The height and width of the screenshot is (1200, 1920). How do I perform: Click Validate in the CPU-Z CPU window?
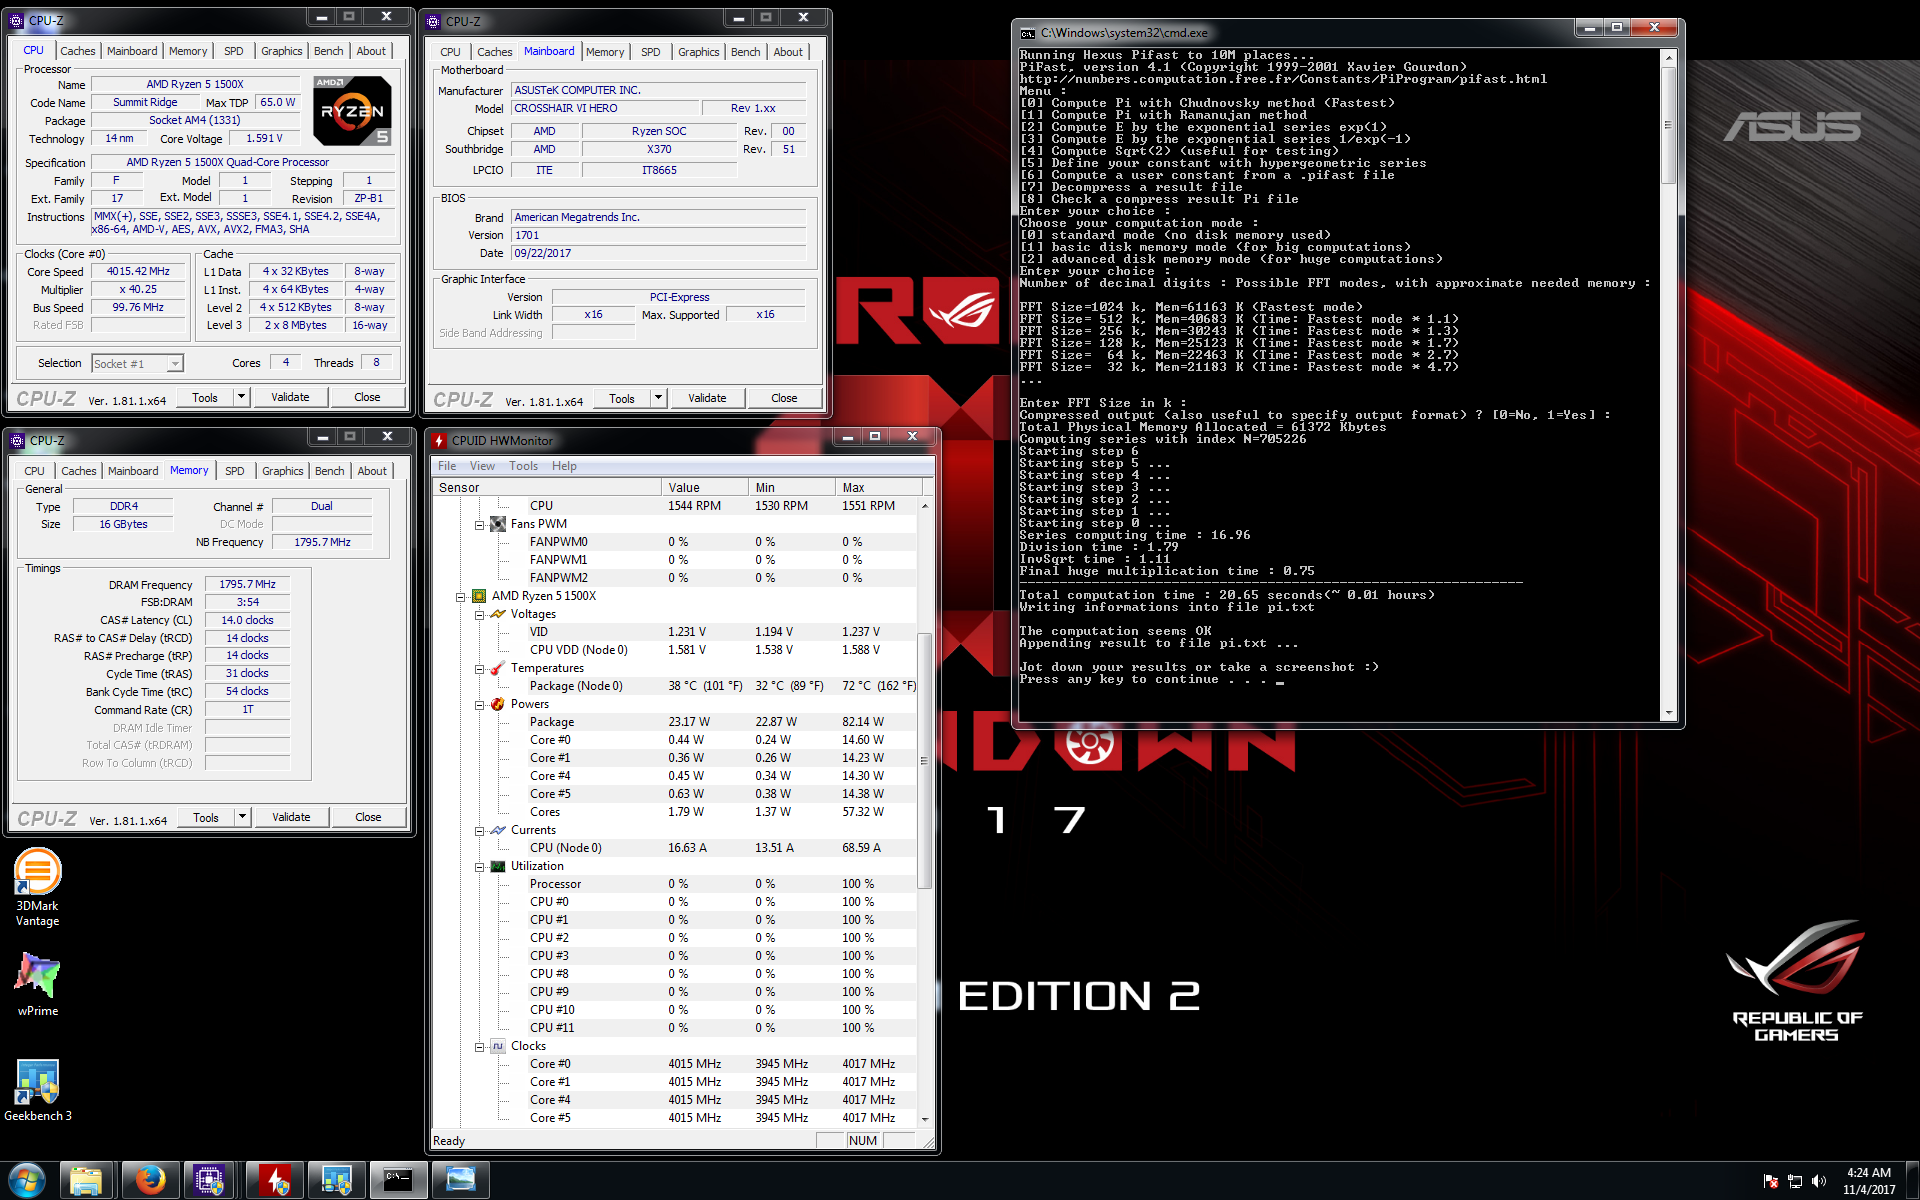(x=290, y=397)
